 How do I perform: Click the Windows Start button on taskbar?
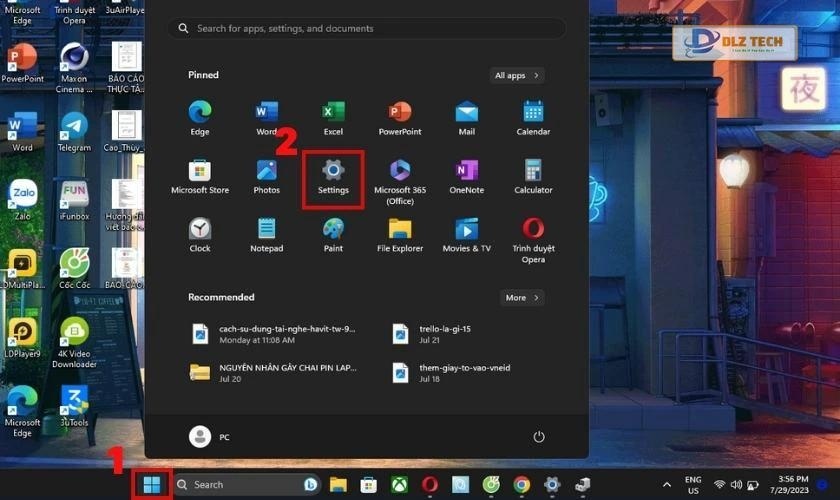point(152,485)
